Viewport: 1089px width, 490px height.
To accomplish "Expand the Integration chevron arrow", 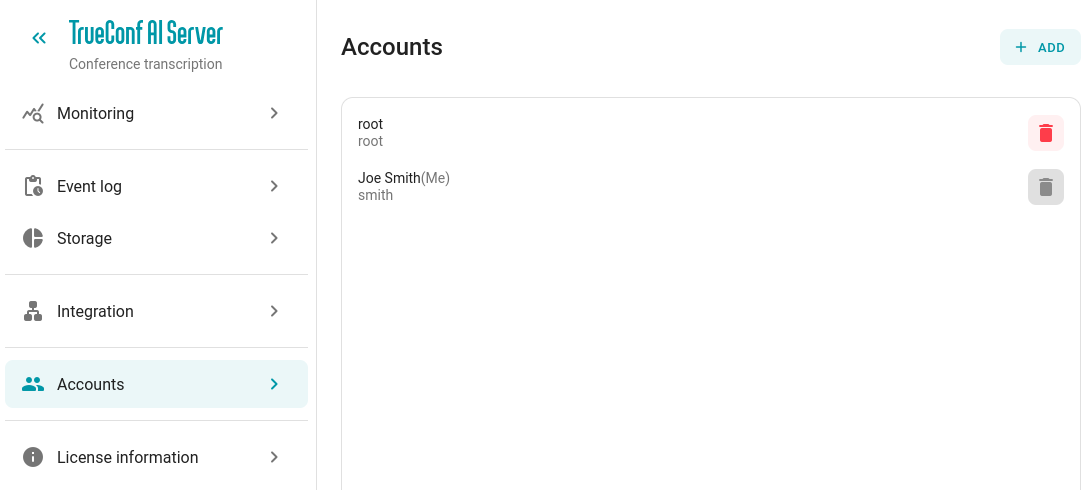I will click(x=274, y=311).
